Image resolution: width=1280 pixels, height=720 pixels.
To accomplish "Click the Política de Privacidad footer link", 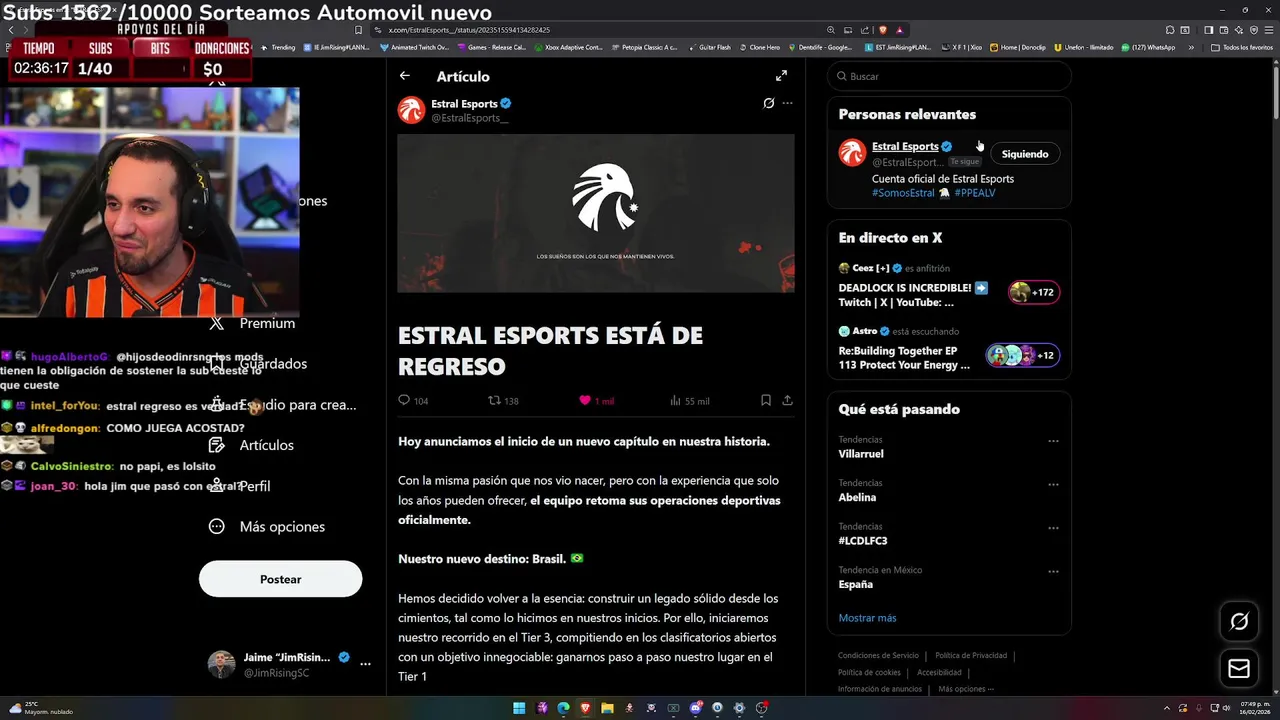I will pos(971,656).
